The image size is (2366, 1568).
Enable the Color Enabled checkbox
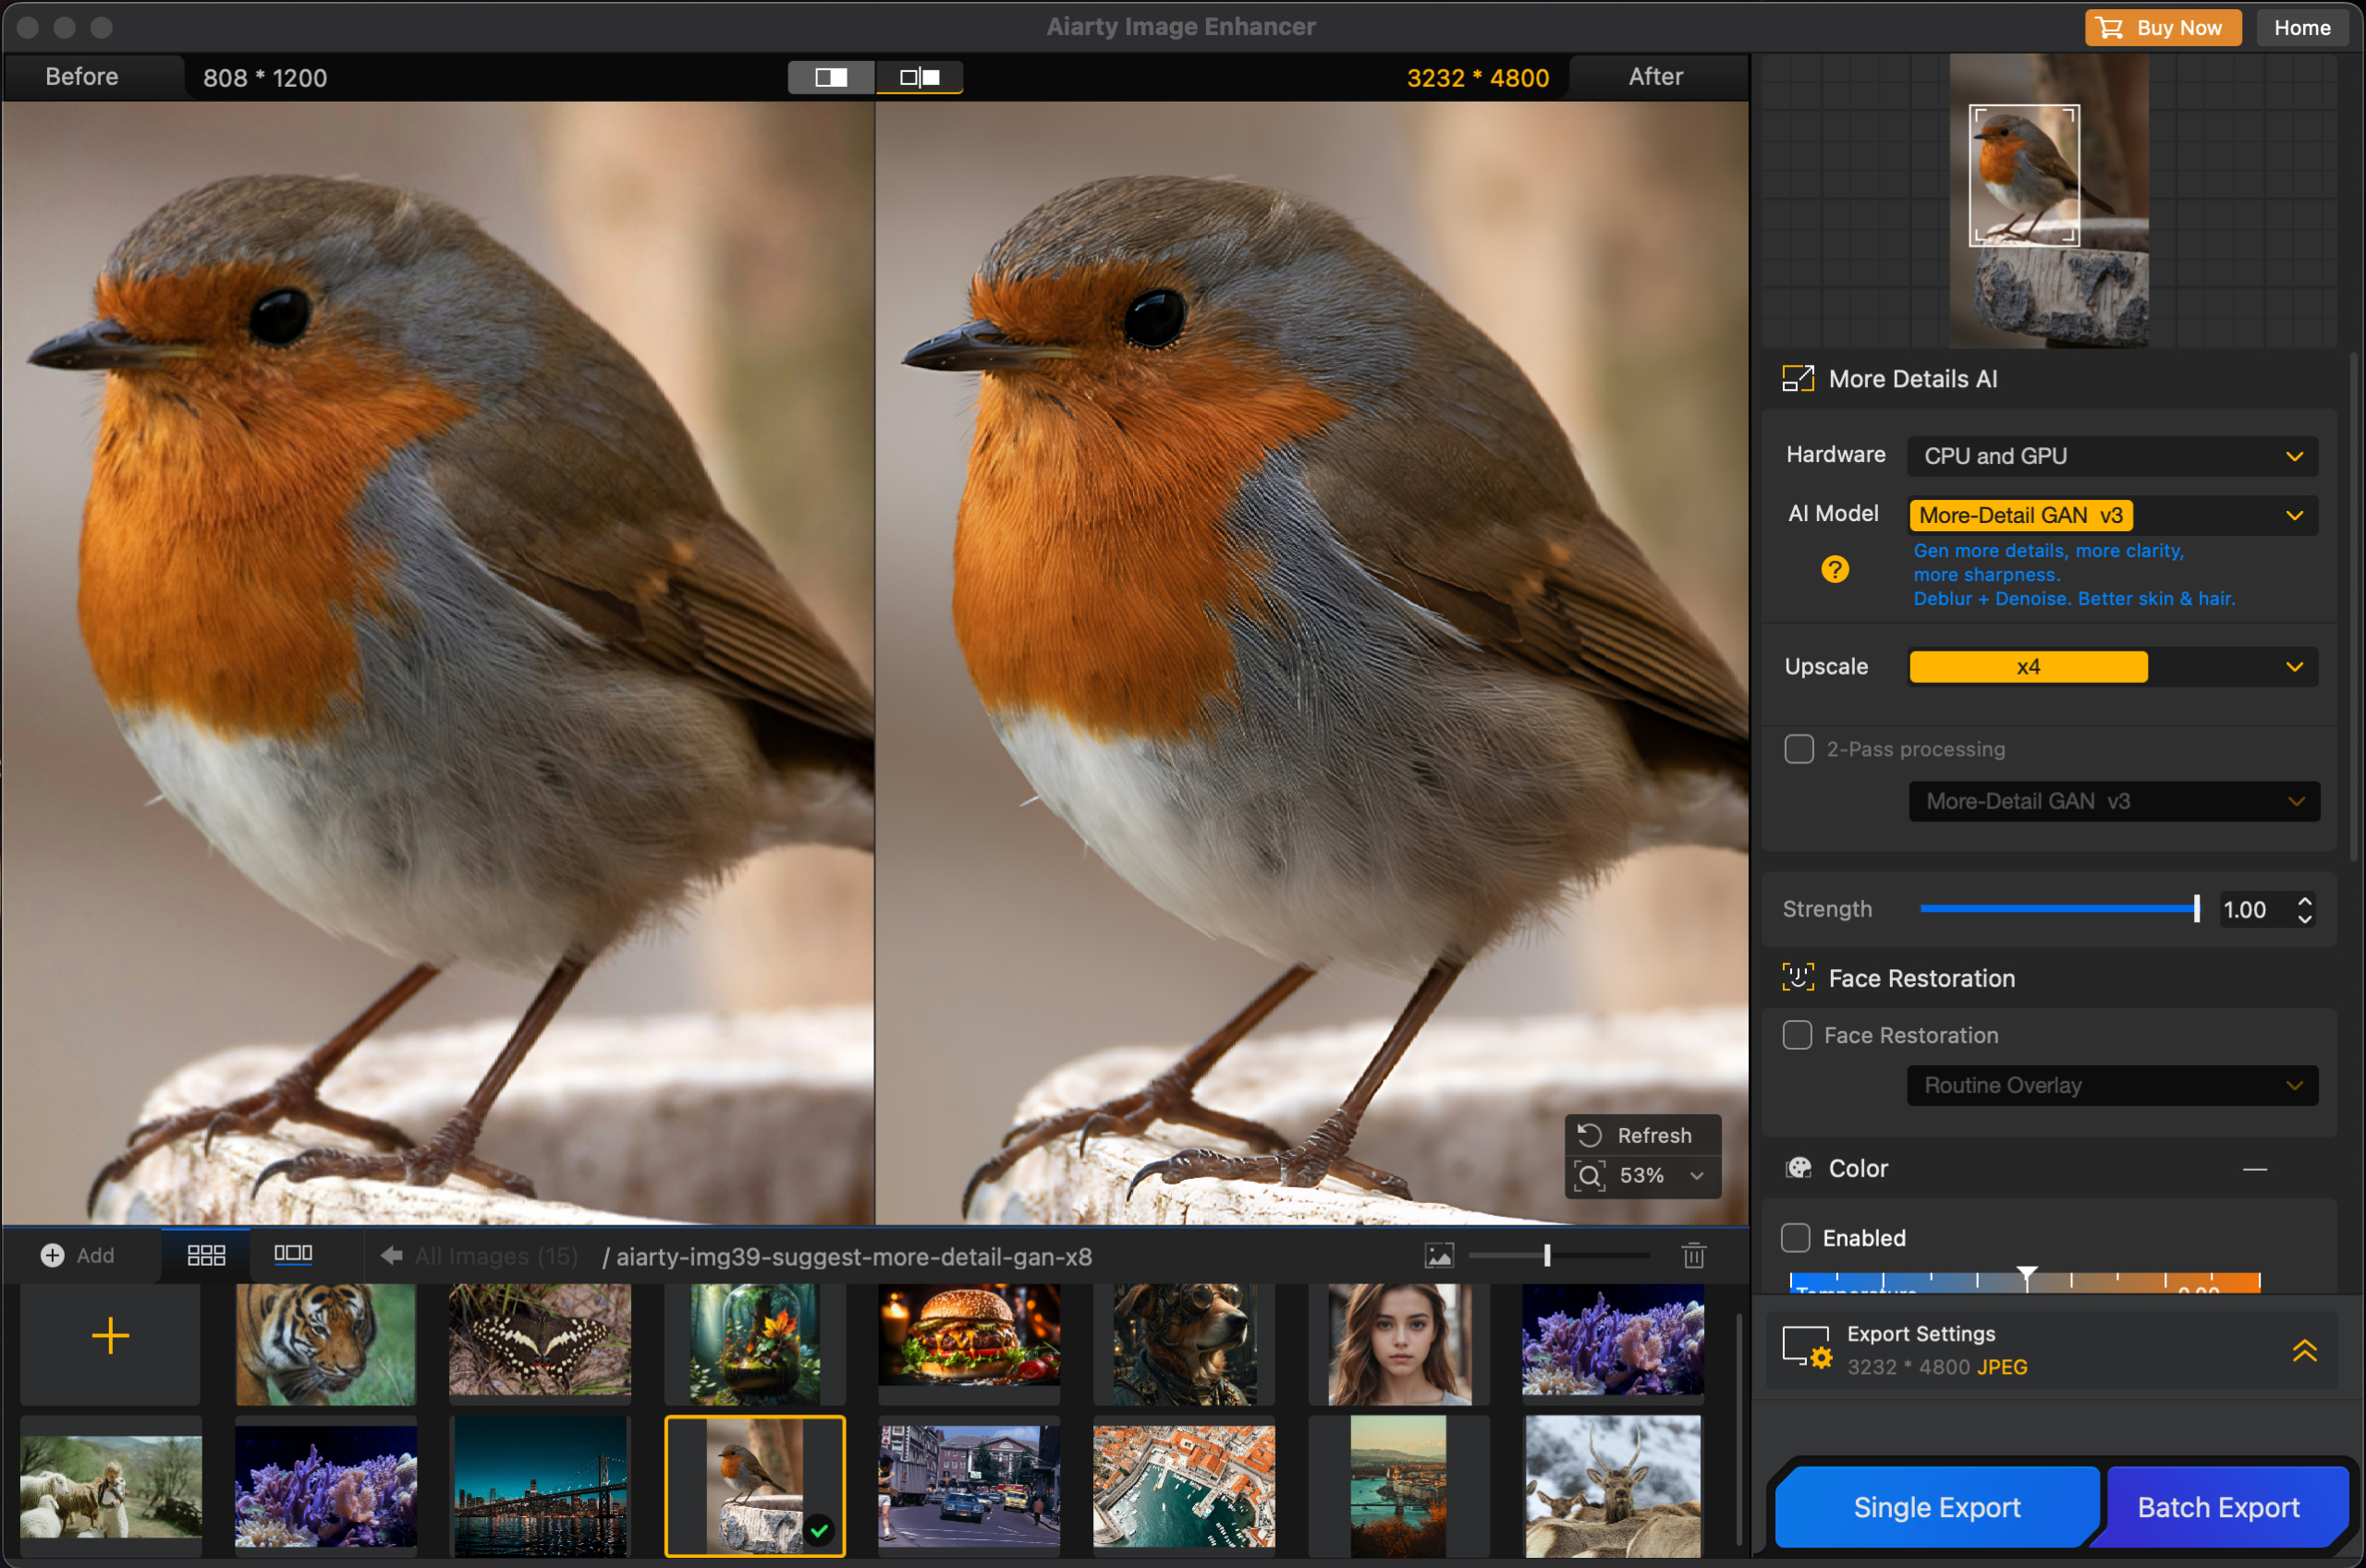tap(1795, 1237)
